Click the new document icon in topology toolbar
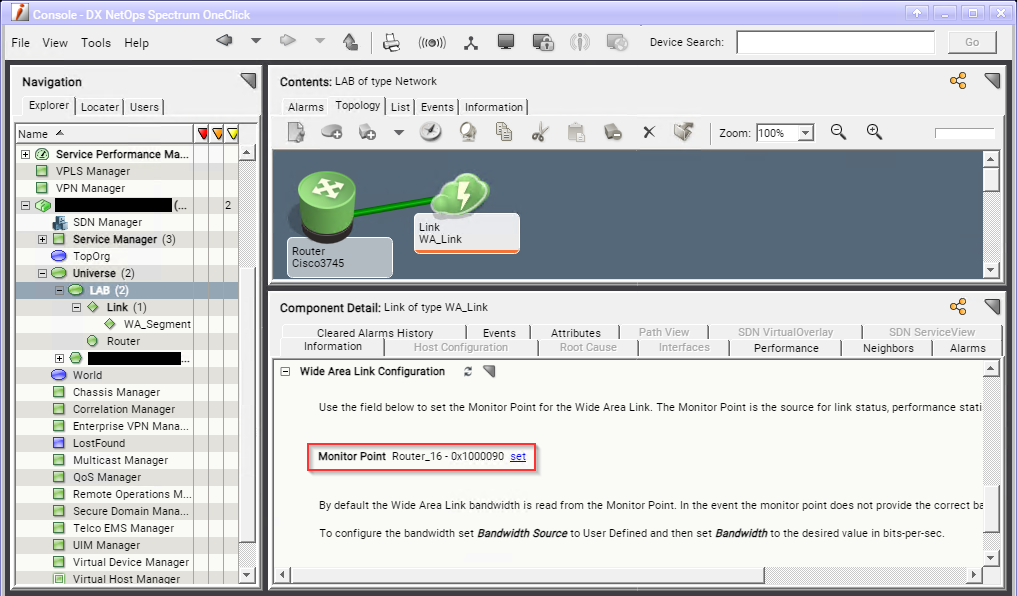1017x596 pixels. tap(296, 132)
